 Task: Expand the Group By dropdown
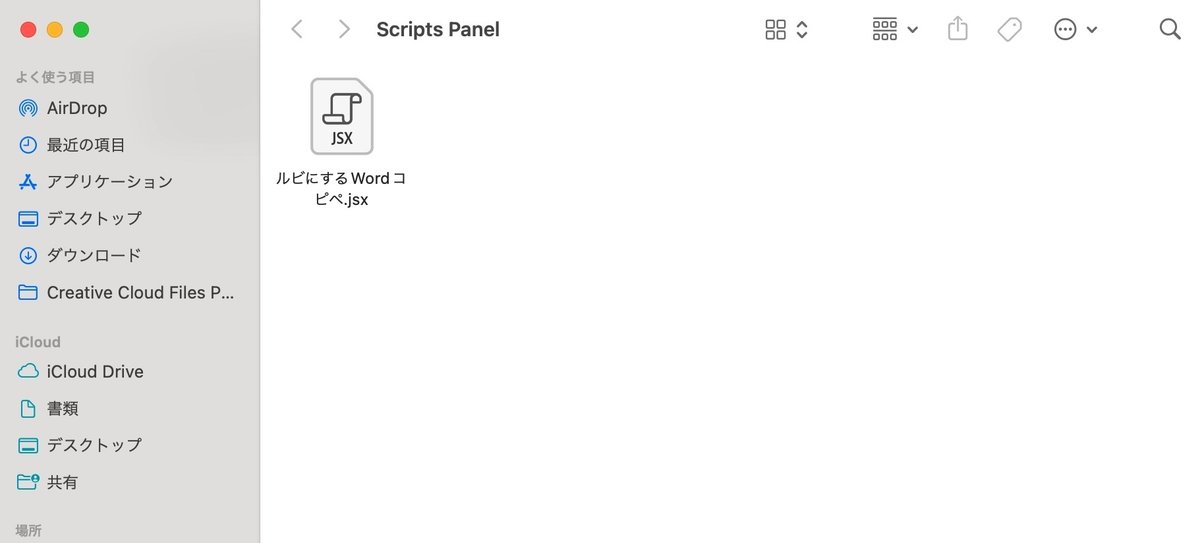(895, 29)
